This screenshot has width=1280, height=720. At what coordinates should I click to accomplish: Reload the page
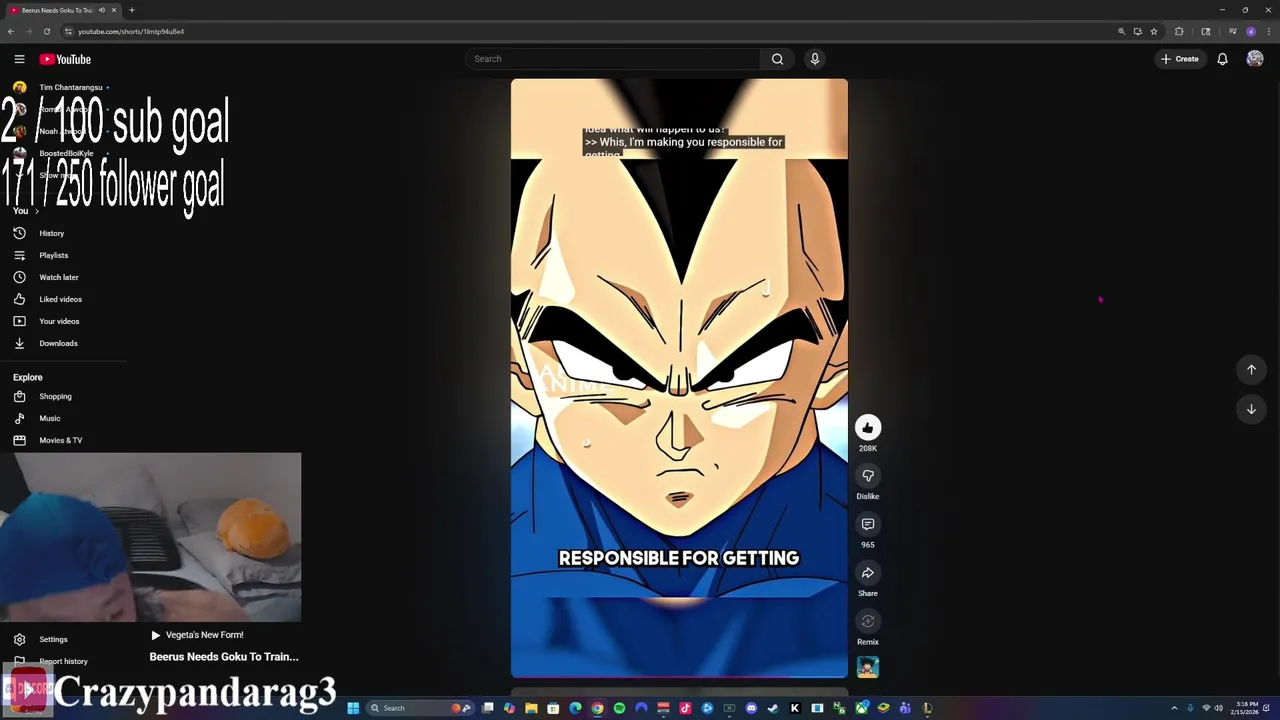pyautogui.click(x=46, y=31)
